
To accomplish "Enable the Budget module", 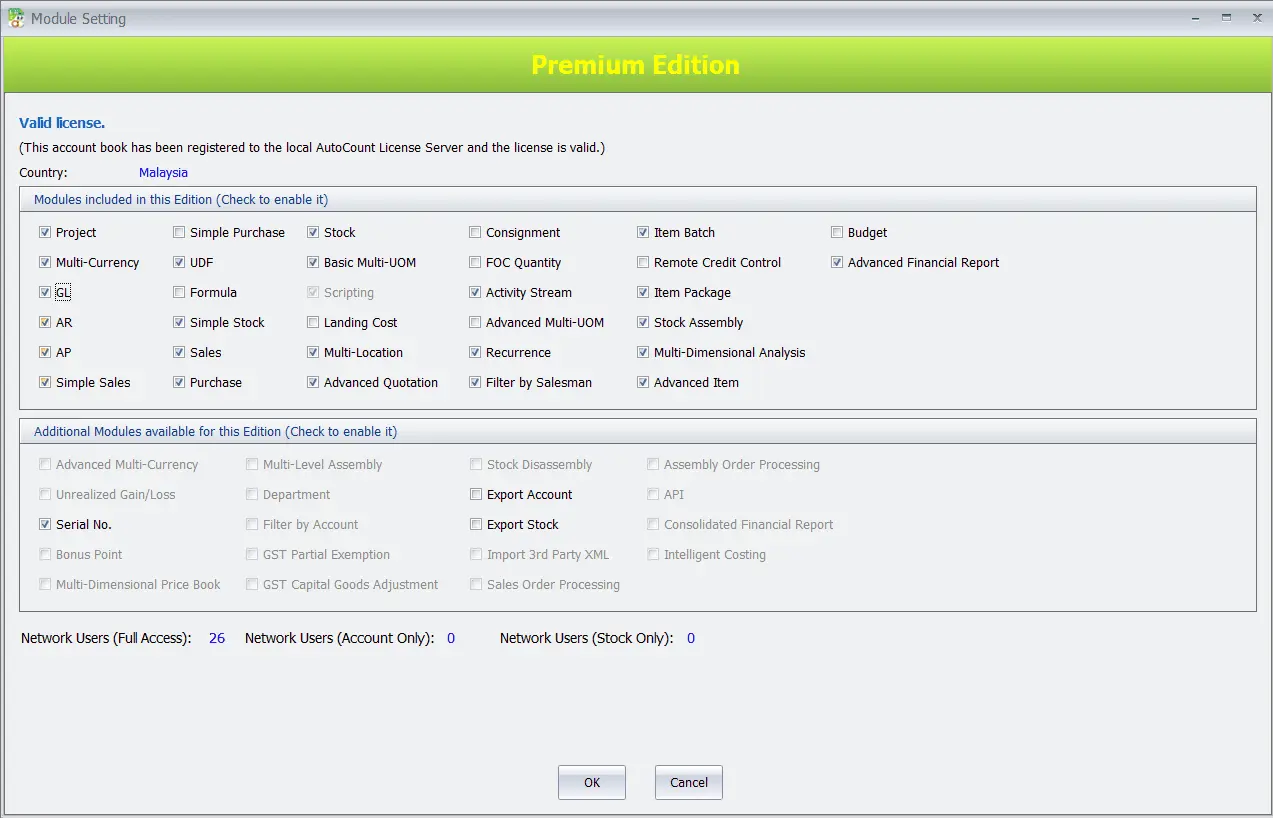I will [836, 232].
